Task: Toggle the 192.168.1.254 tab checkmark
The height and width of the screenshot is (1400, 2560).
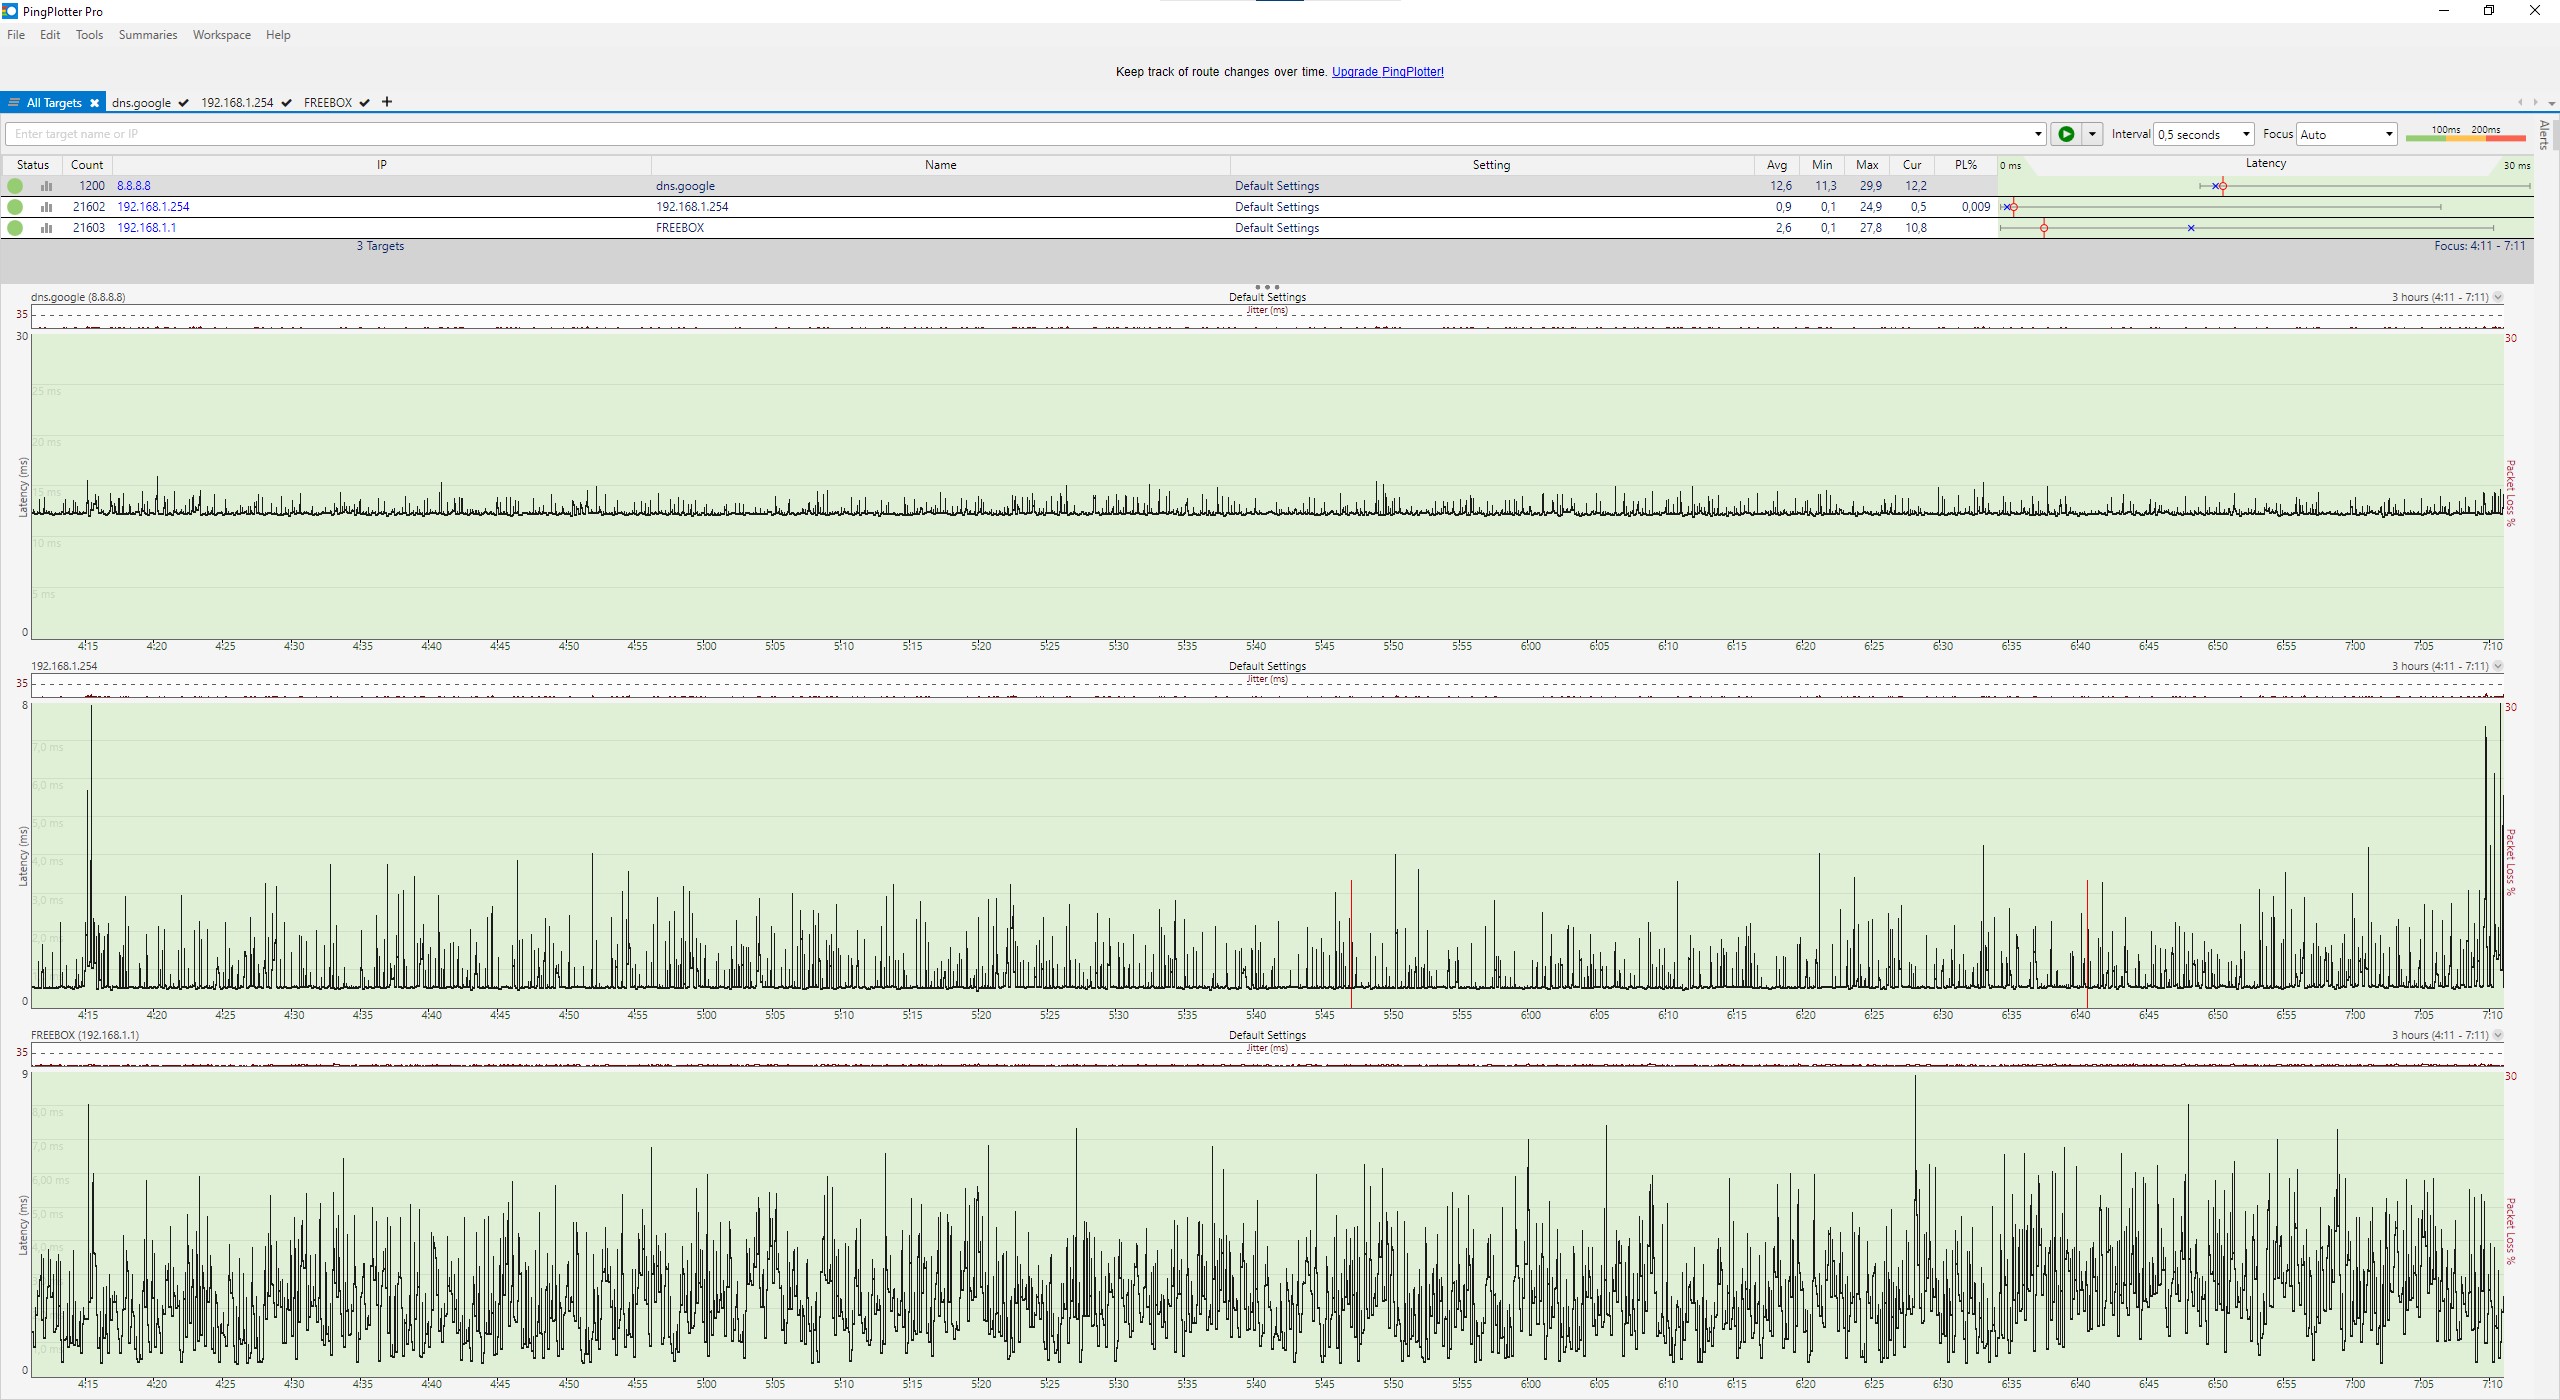Action: (287, 103)
